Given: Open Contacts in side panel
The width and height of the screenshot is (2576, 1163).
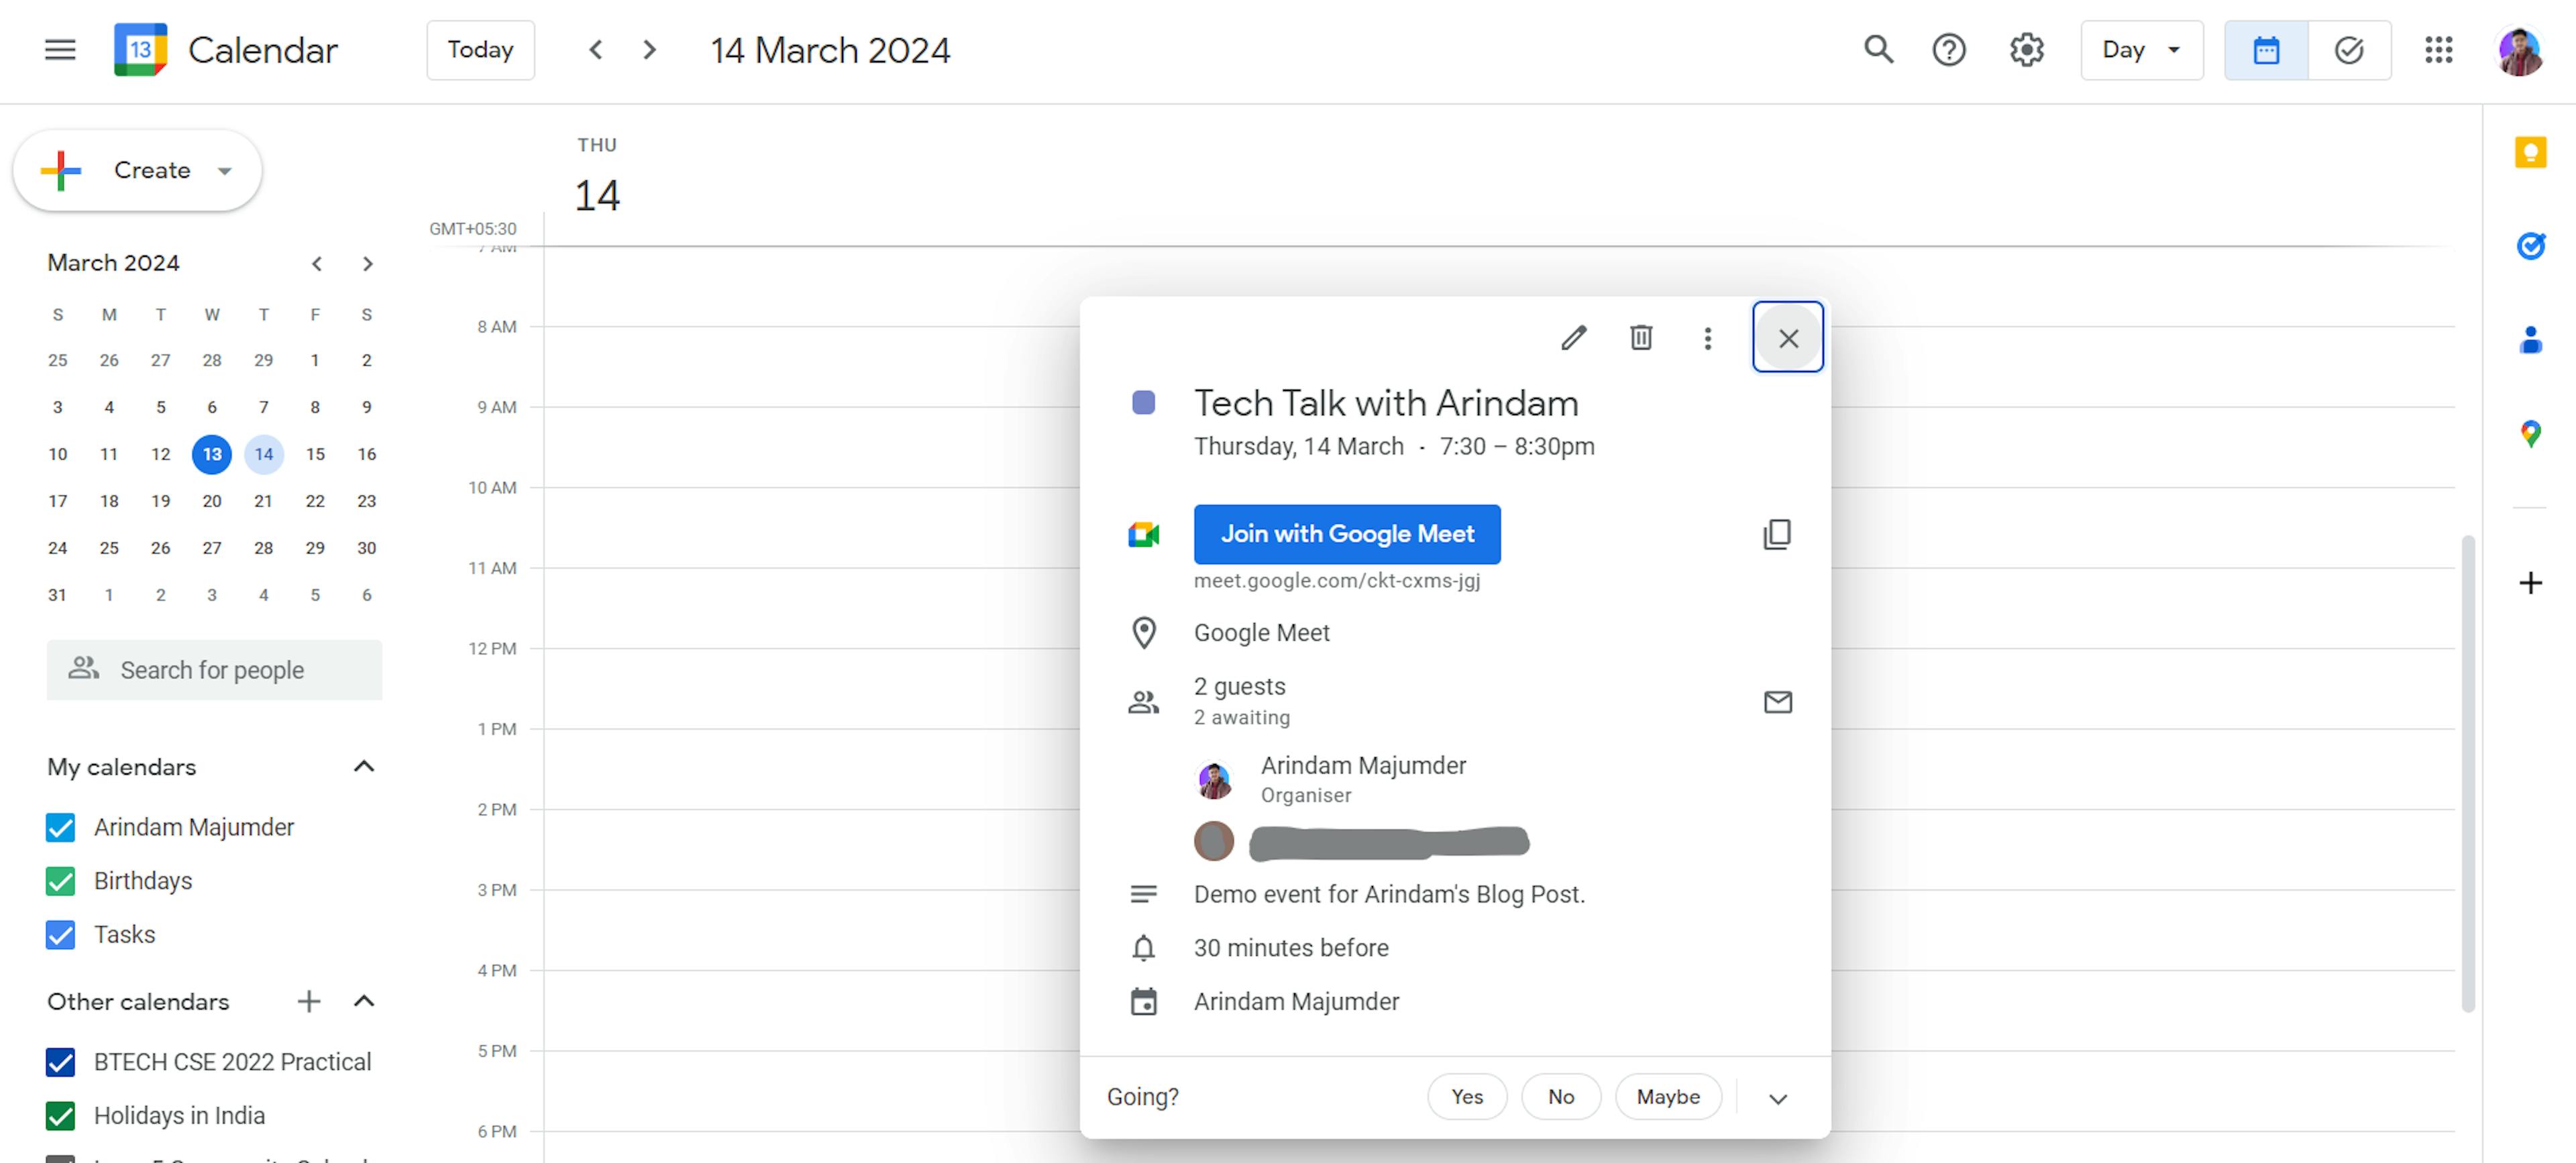Looking at the screenshot, I should [x=2530, y=340].
